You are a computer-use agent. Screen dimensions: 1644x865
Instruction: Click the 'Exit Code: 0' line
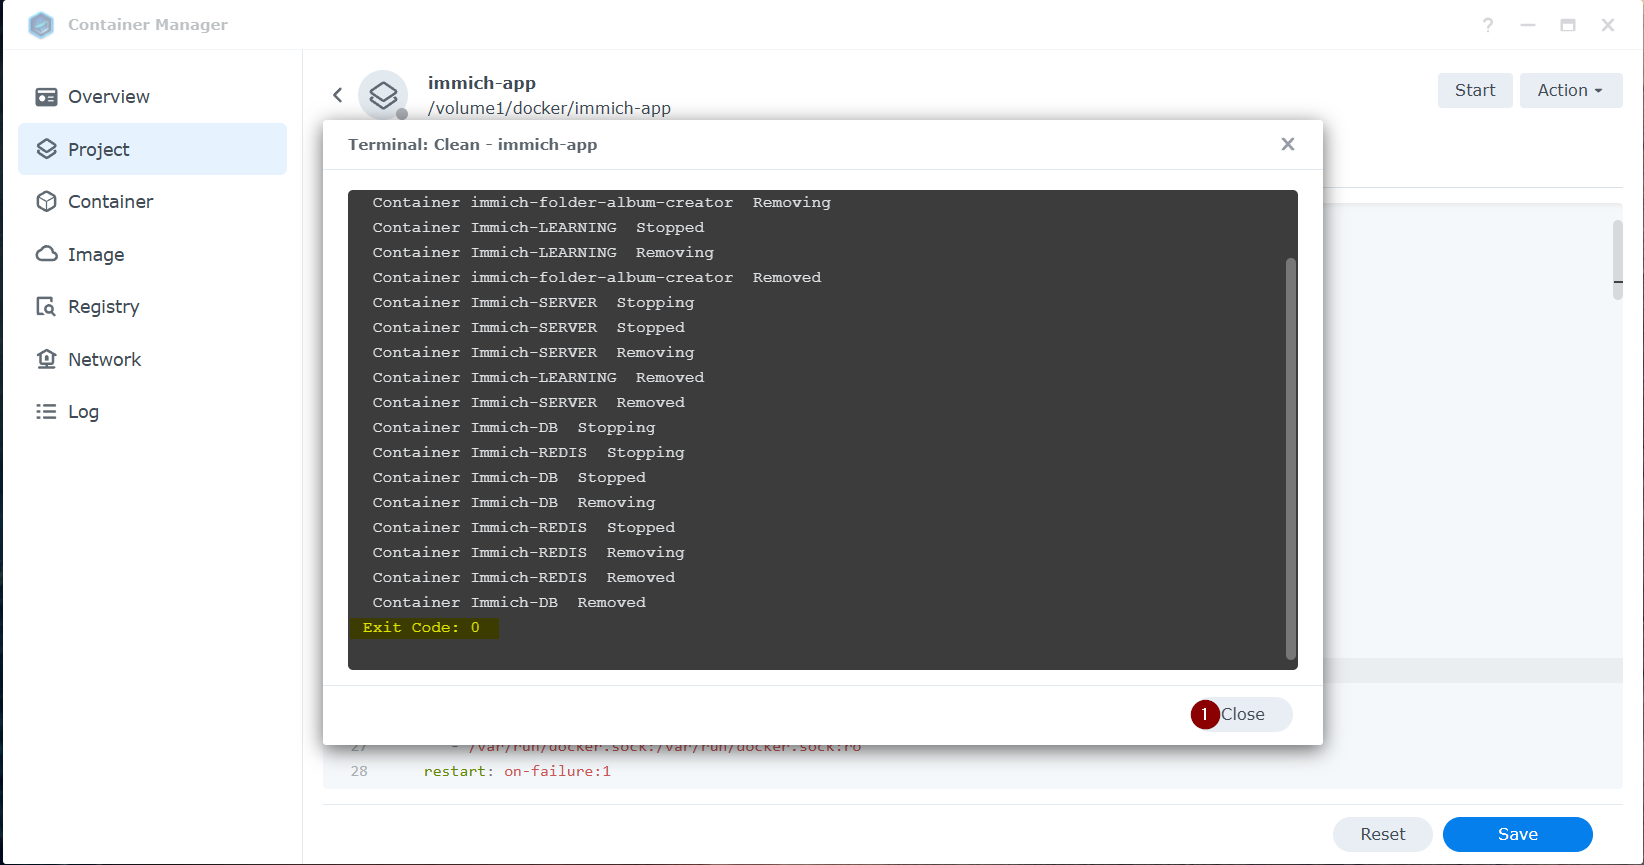(x=423, y=628)
